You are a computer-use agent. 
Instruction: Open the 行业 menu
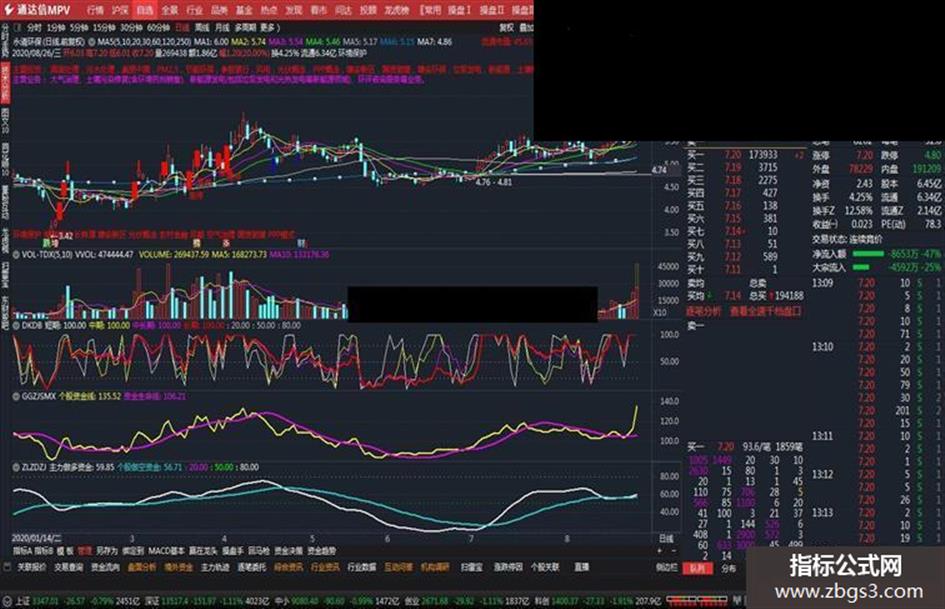point(195,10)
